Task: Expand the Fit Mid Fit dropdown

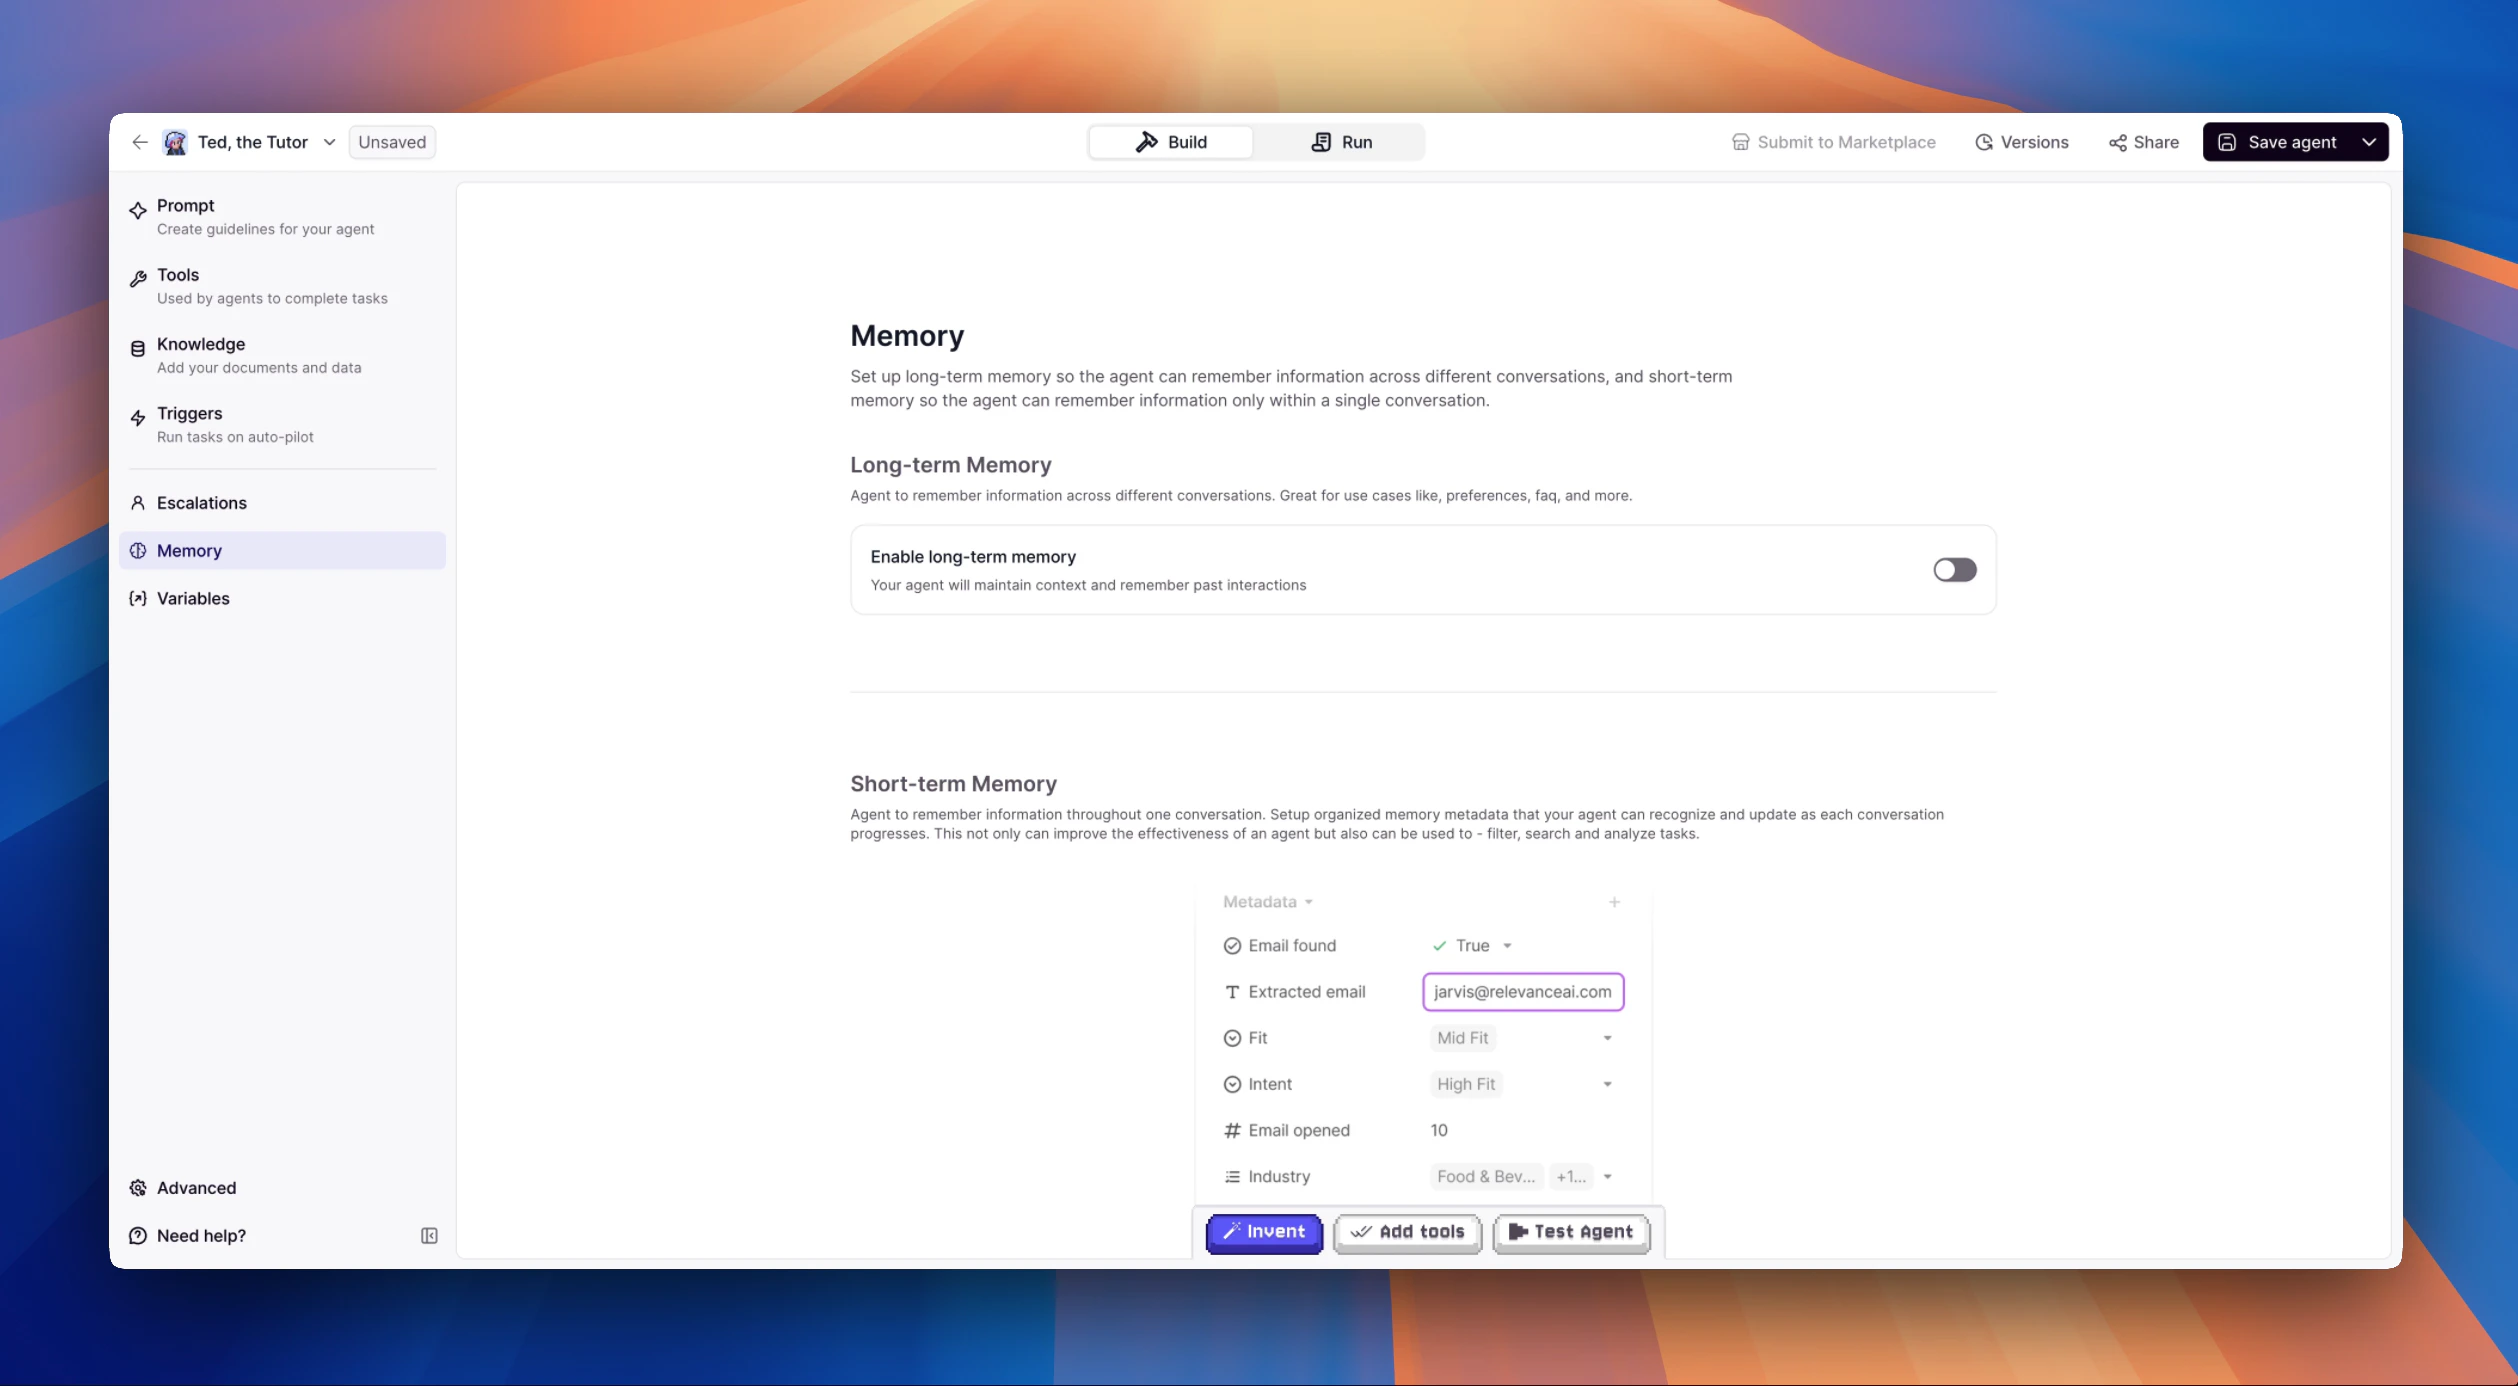Action: point(1607,1038)
